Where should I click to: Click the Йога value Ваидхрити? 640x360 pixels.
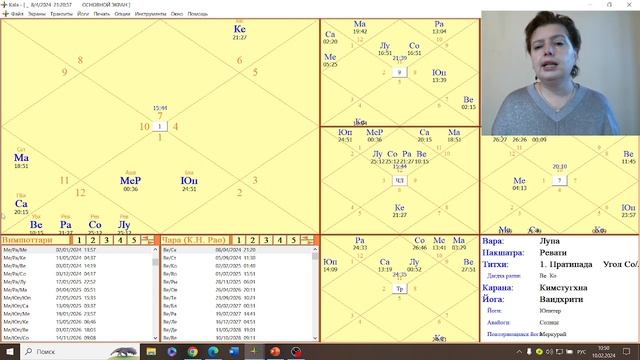tap(561, 299)
